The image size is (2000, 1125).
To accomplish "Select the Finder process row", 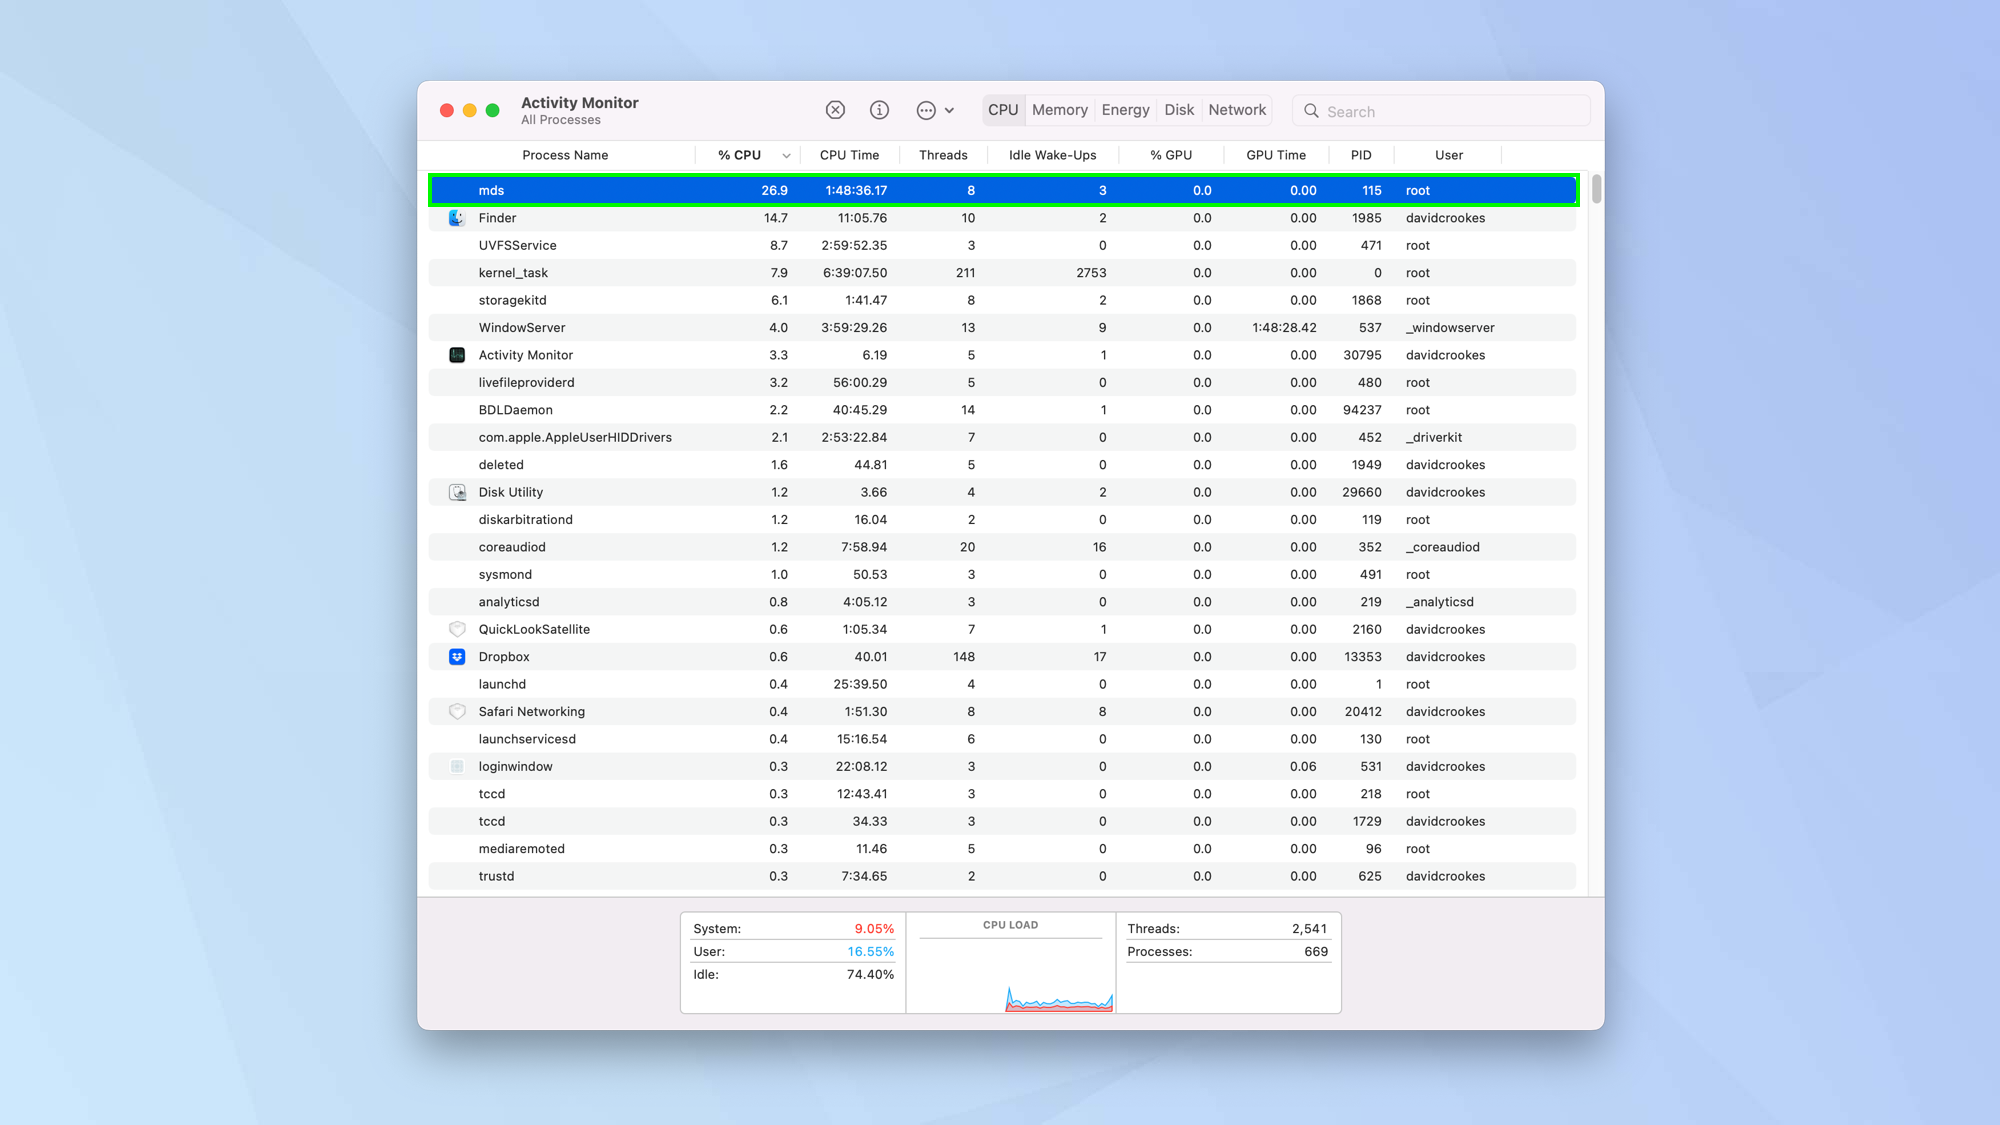I will click(1003, 218).
